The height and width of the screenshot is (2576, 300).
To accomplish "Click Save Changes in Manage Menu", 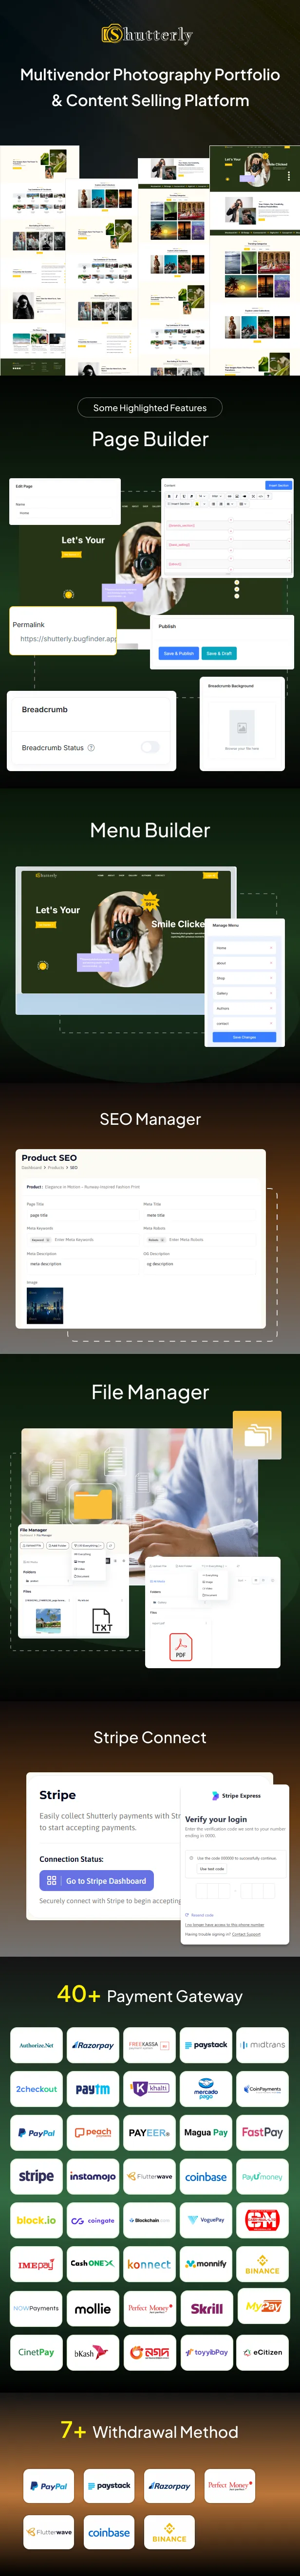I will (244, 1037).
